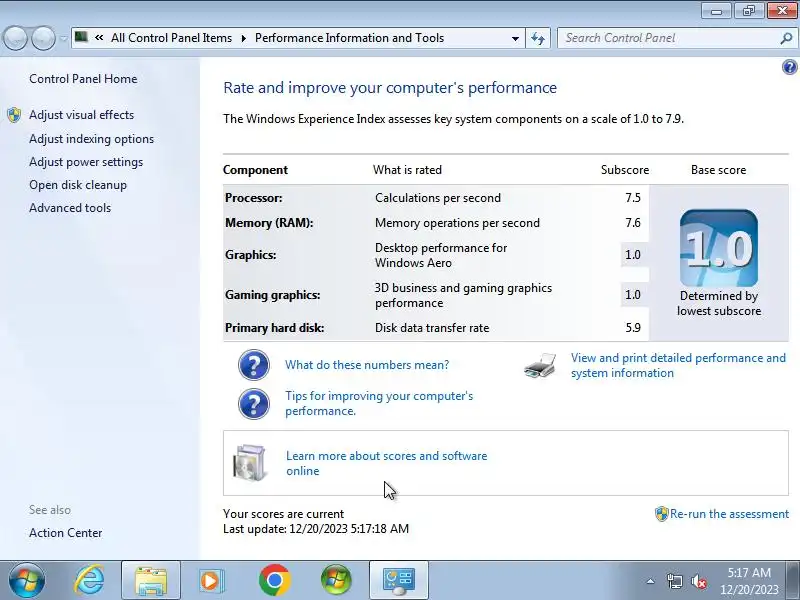This screenshot has width=800, height=600.
Task: Show hidden tray icons arrow
Action: 650,581
